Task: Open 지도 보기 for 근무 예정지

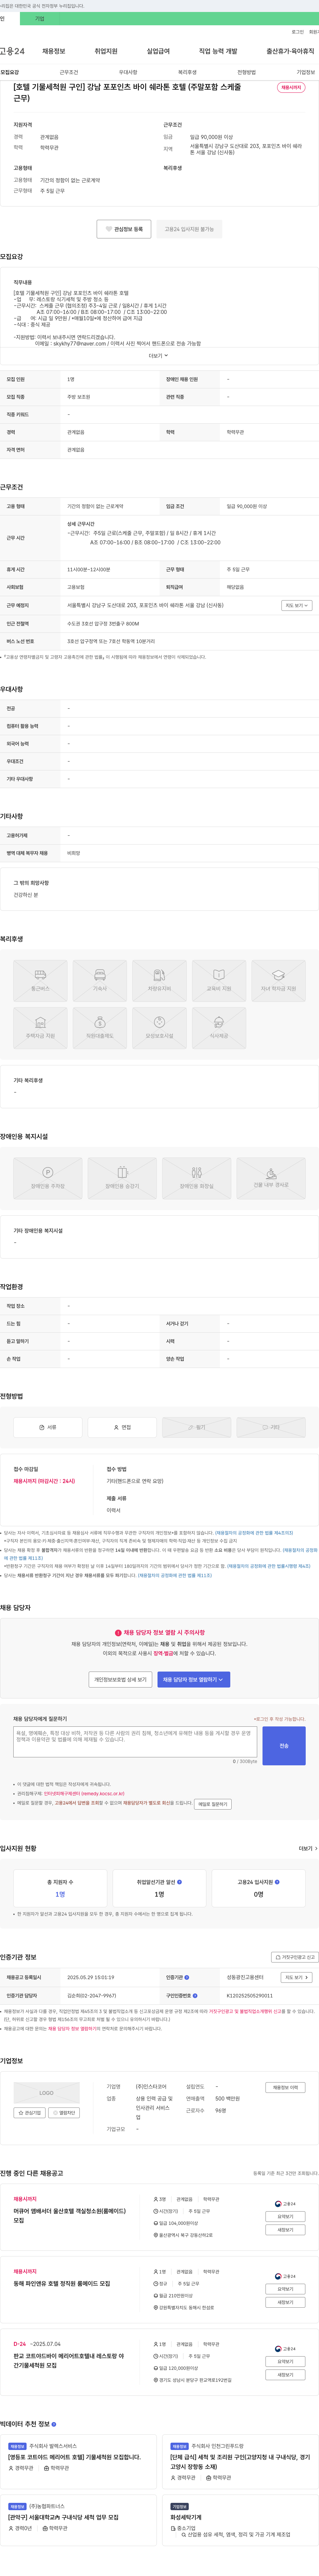Action: coord(297,605)
